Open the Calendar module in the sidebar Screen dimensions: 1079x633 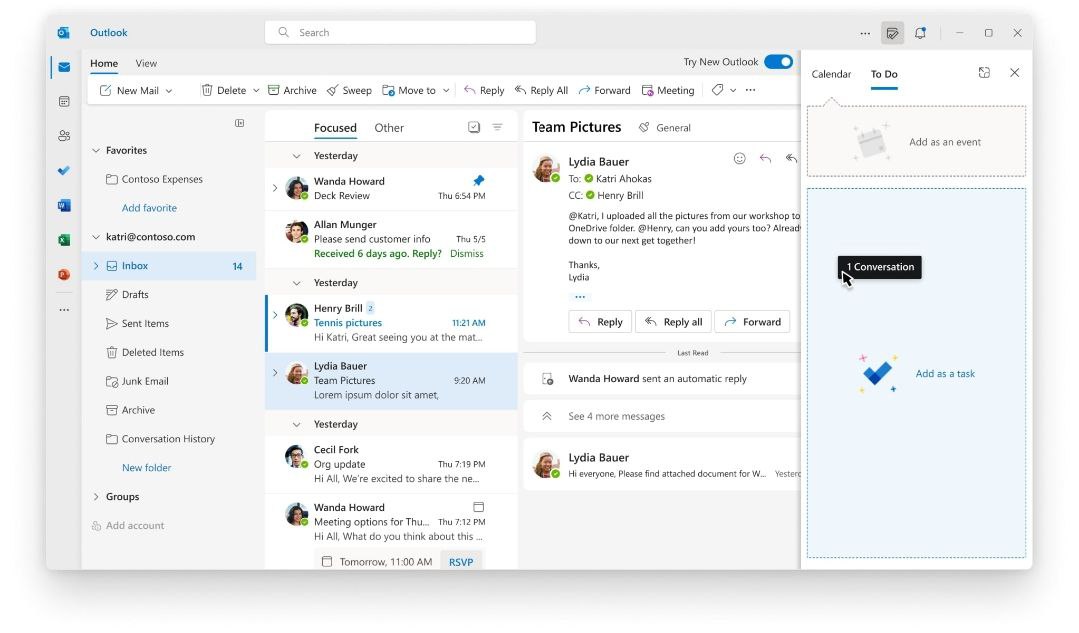(x=64, y=102)
